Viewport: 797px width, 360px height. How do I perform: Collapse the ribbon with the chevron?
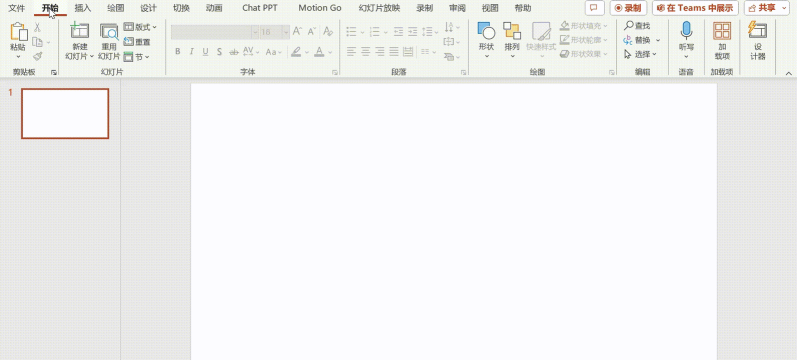tap(788, 73)
